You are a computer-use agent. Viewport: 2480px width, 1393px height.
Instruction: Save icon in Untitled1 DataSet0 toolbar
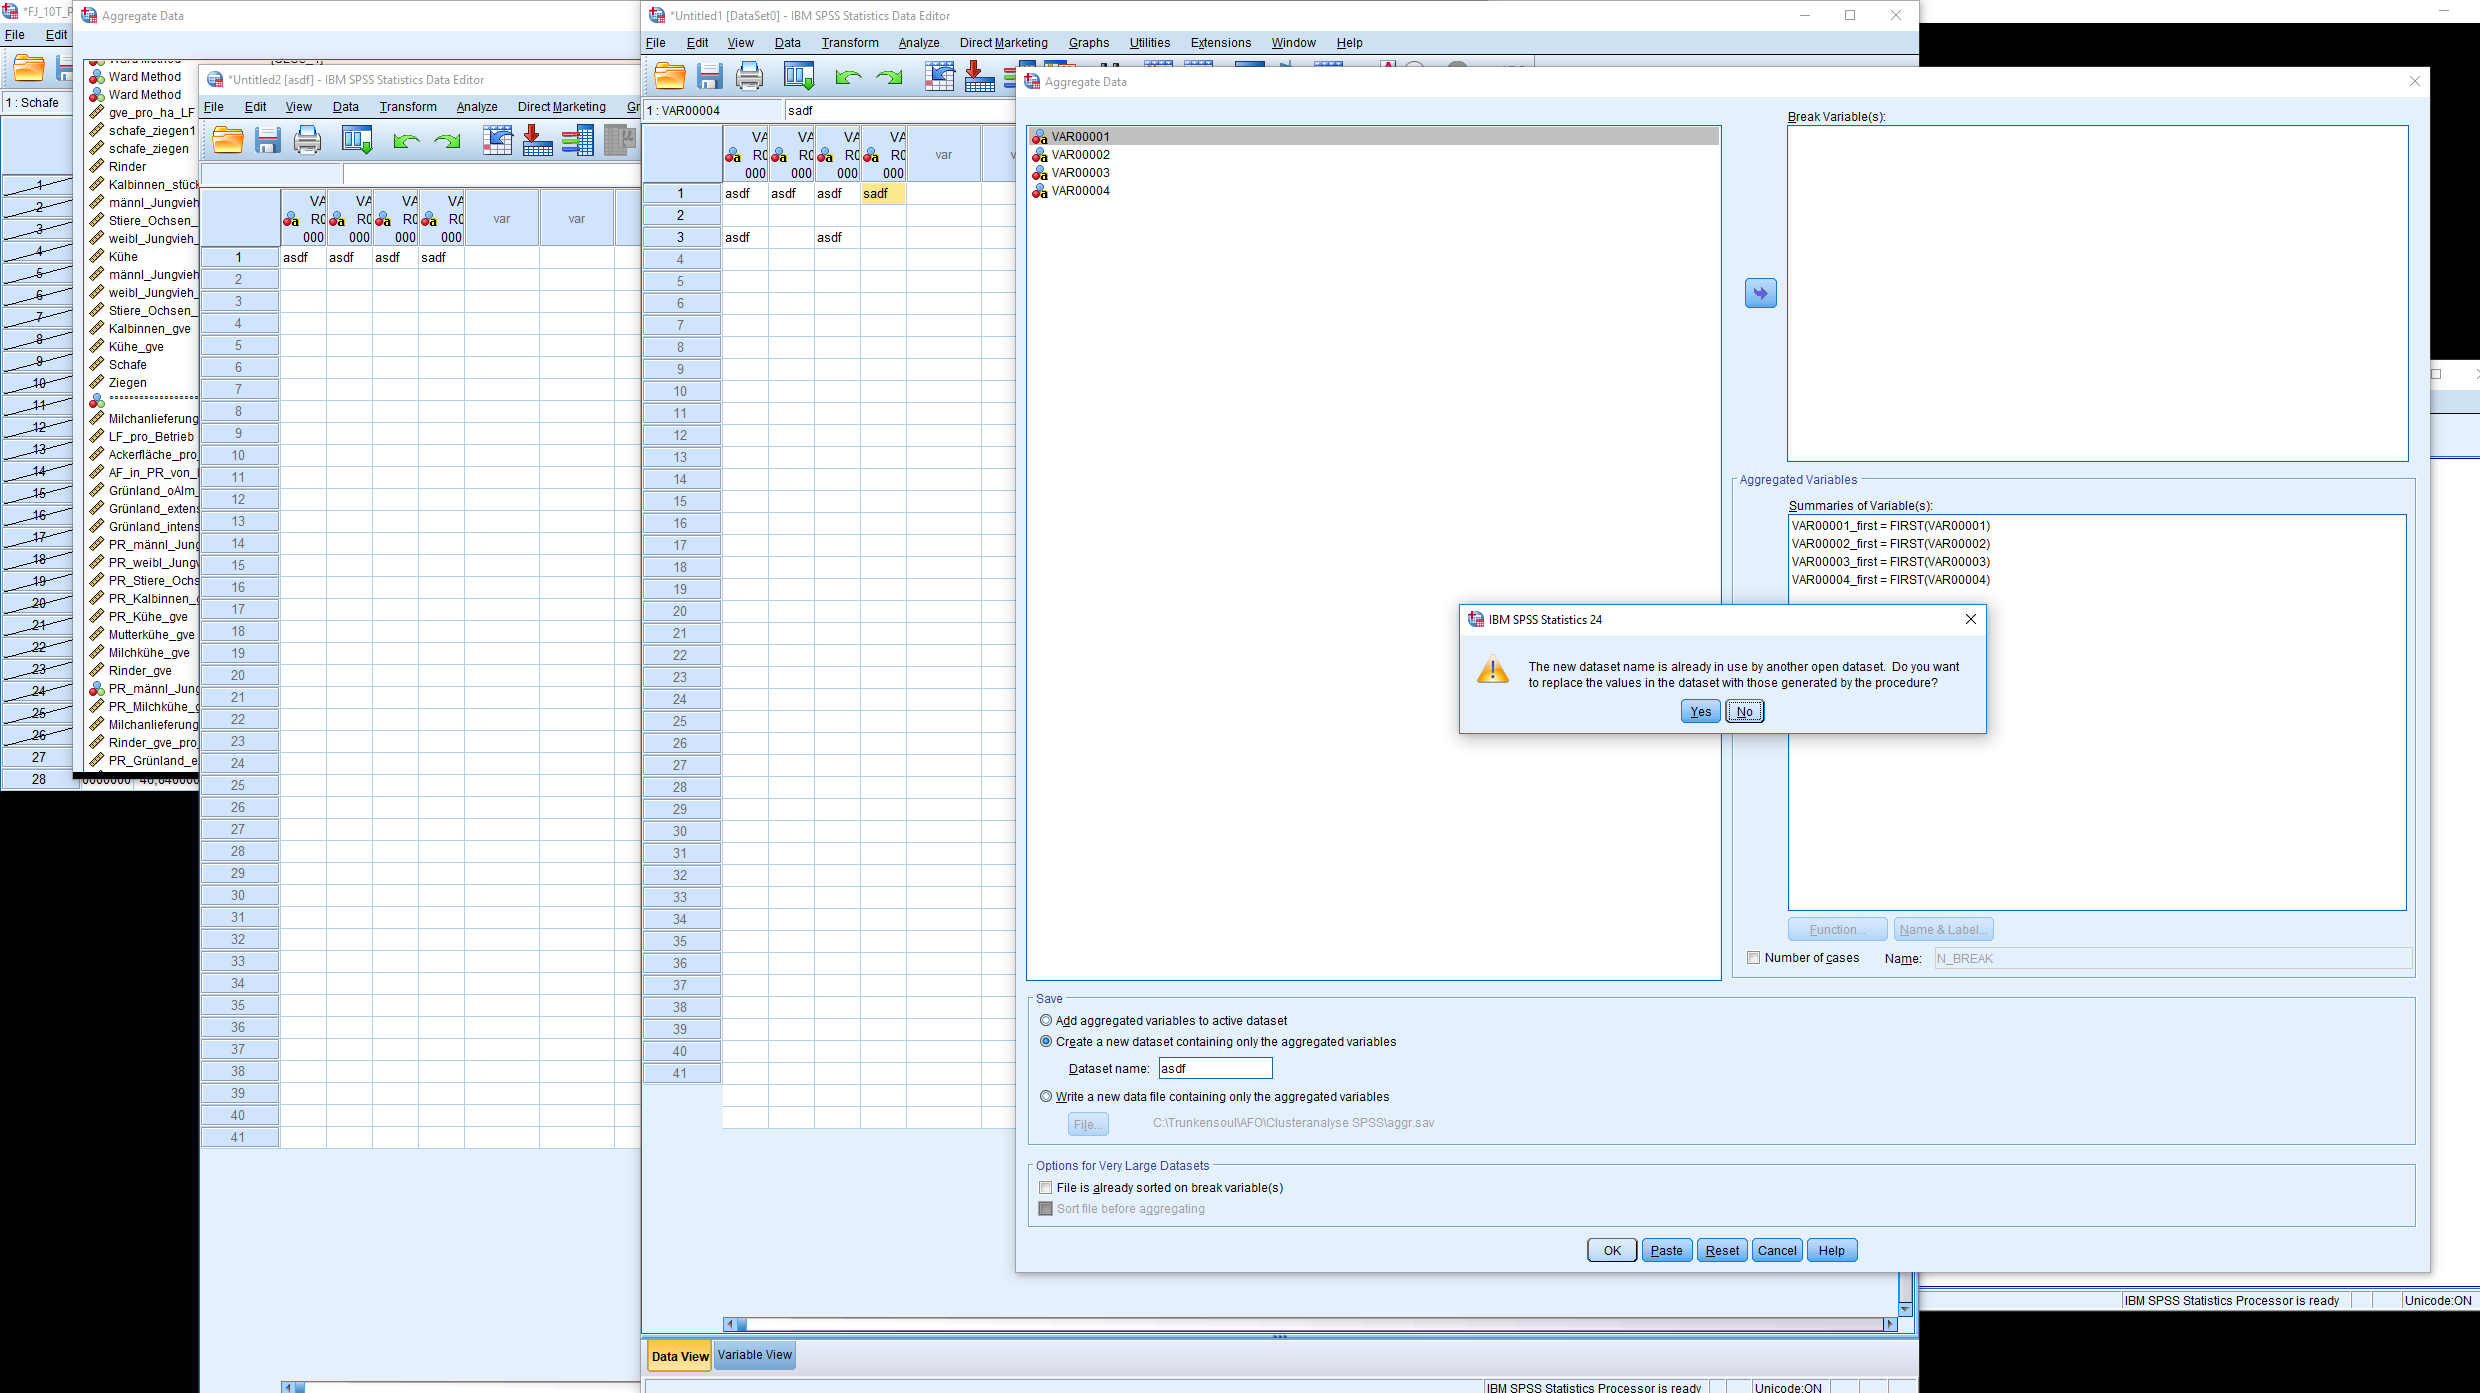(710, 77)
